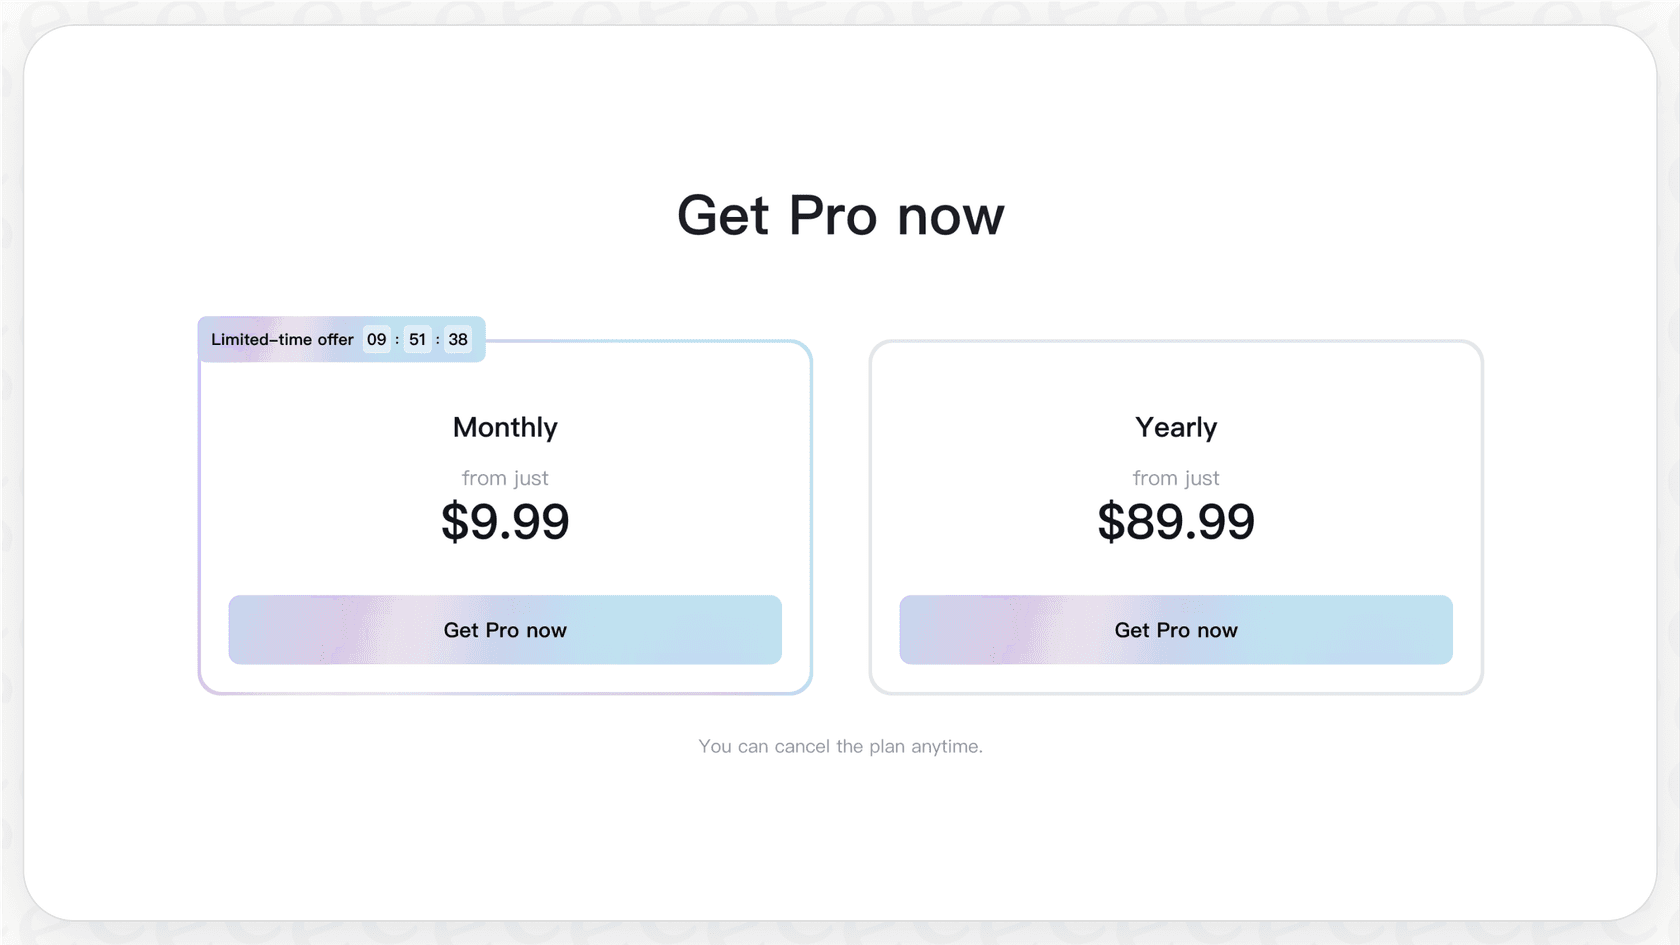This screenshot has width=1680, height=945.
Task: Click the cancel anytime disclaimer text
Action: click(x=841, y=746)
